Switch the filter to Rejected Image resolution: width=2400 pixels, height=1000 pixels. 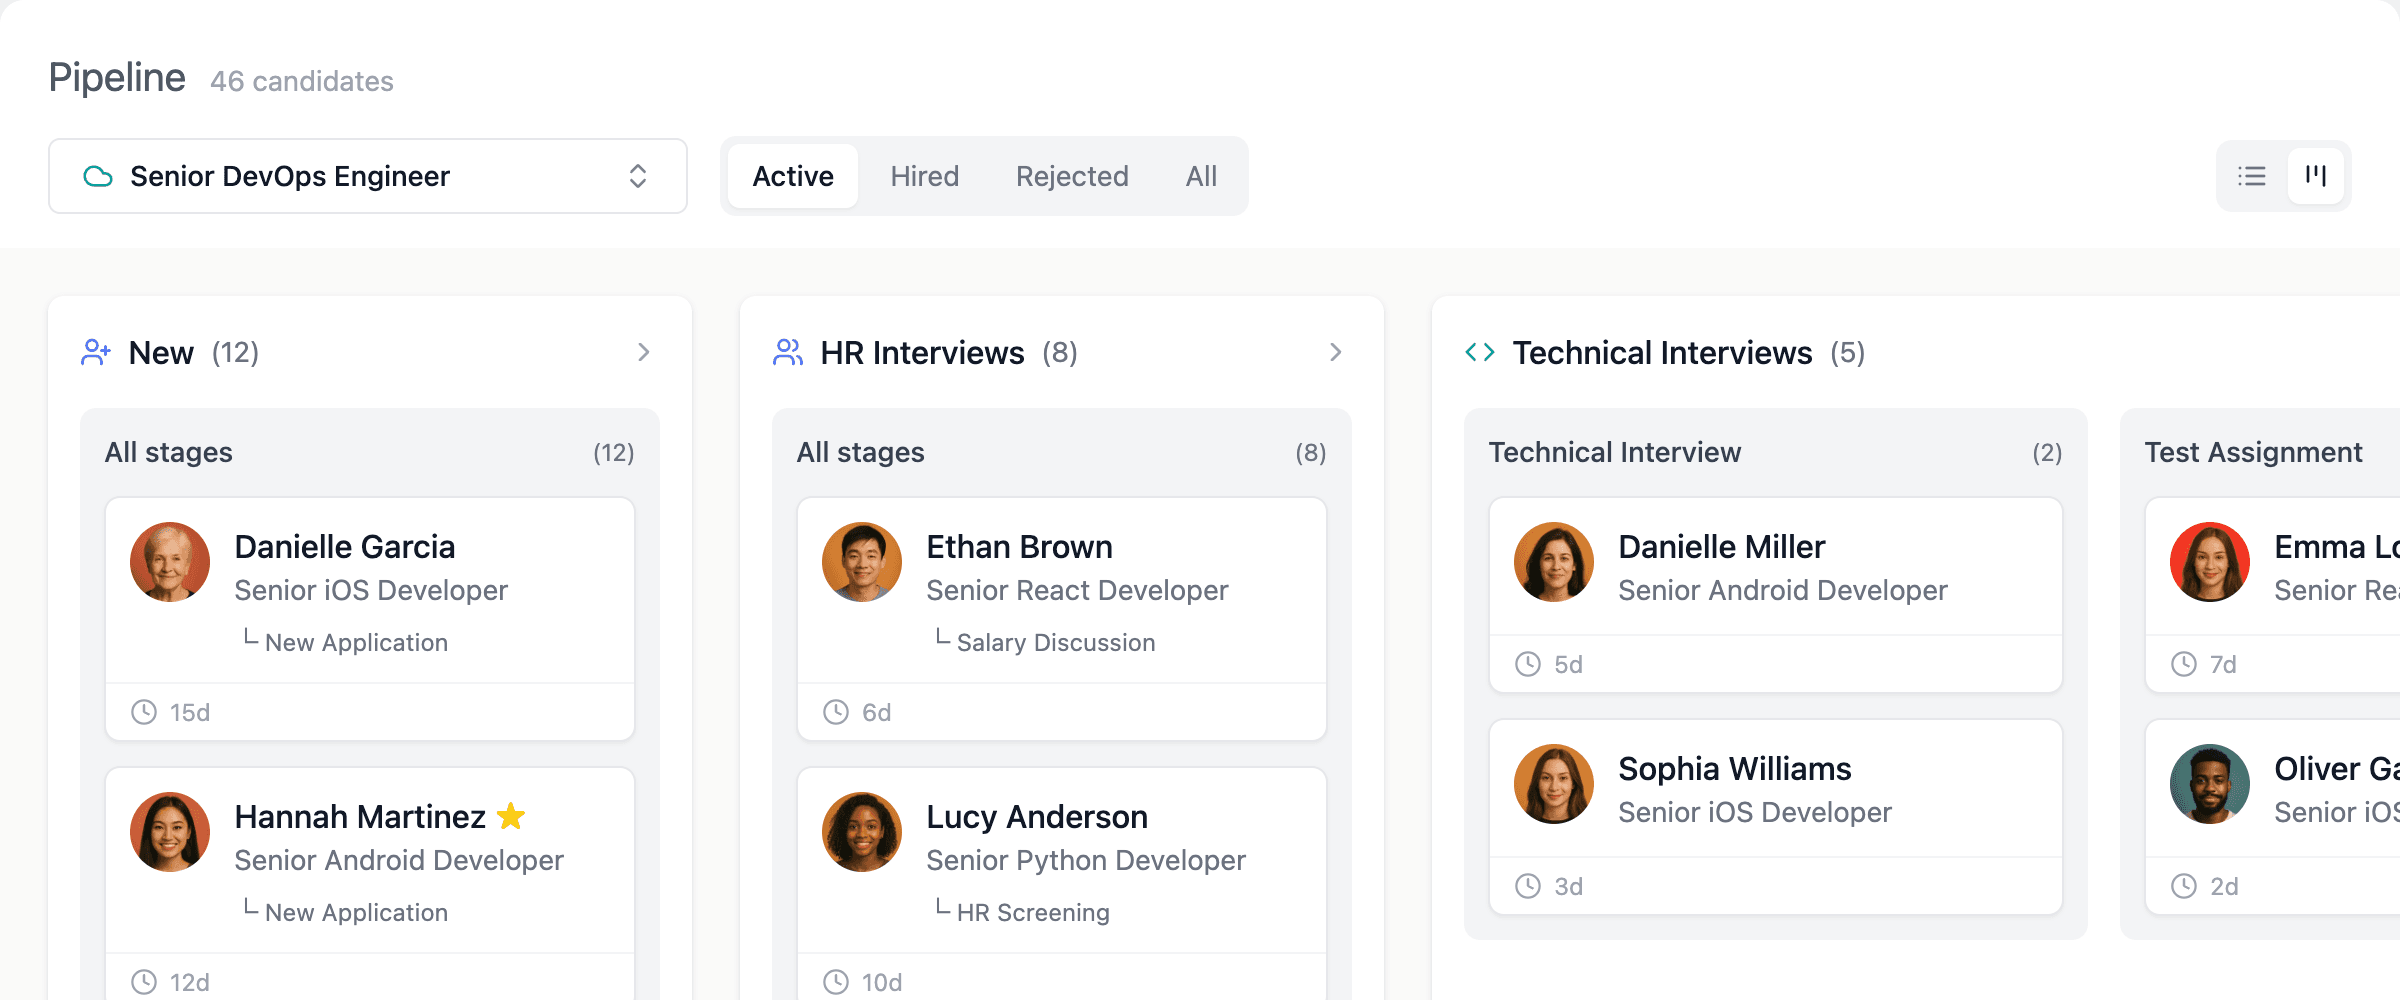tap(1071, 176)
